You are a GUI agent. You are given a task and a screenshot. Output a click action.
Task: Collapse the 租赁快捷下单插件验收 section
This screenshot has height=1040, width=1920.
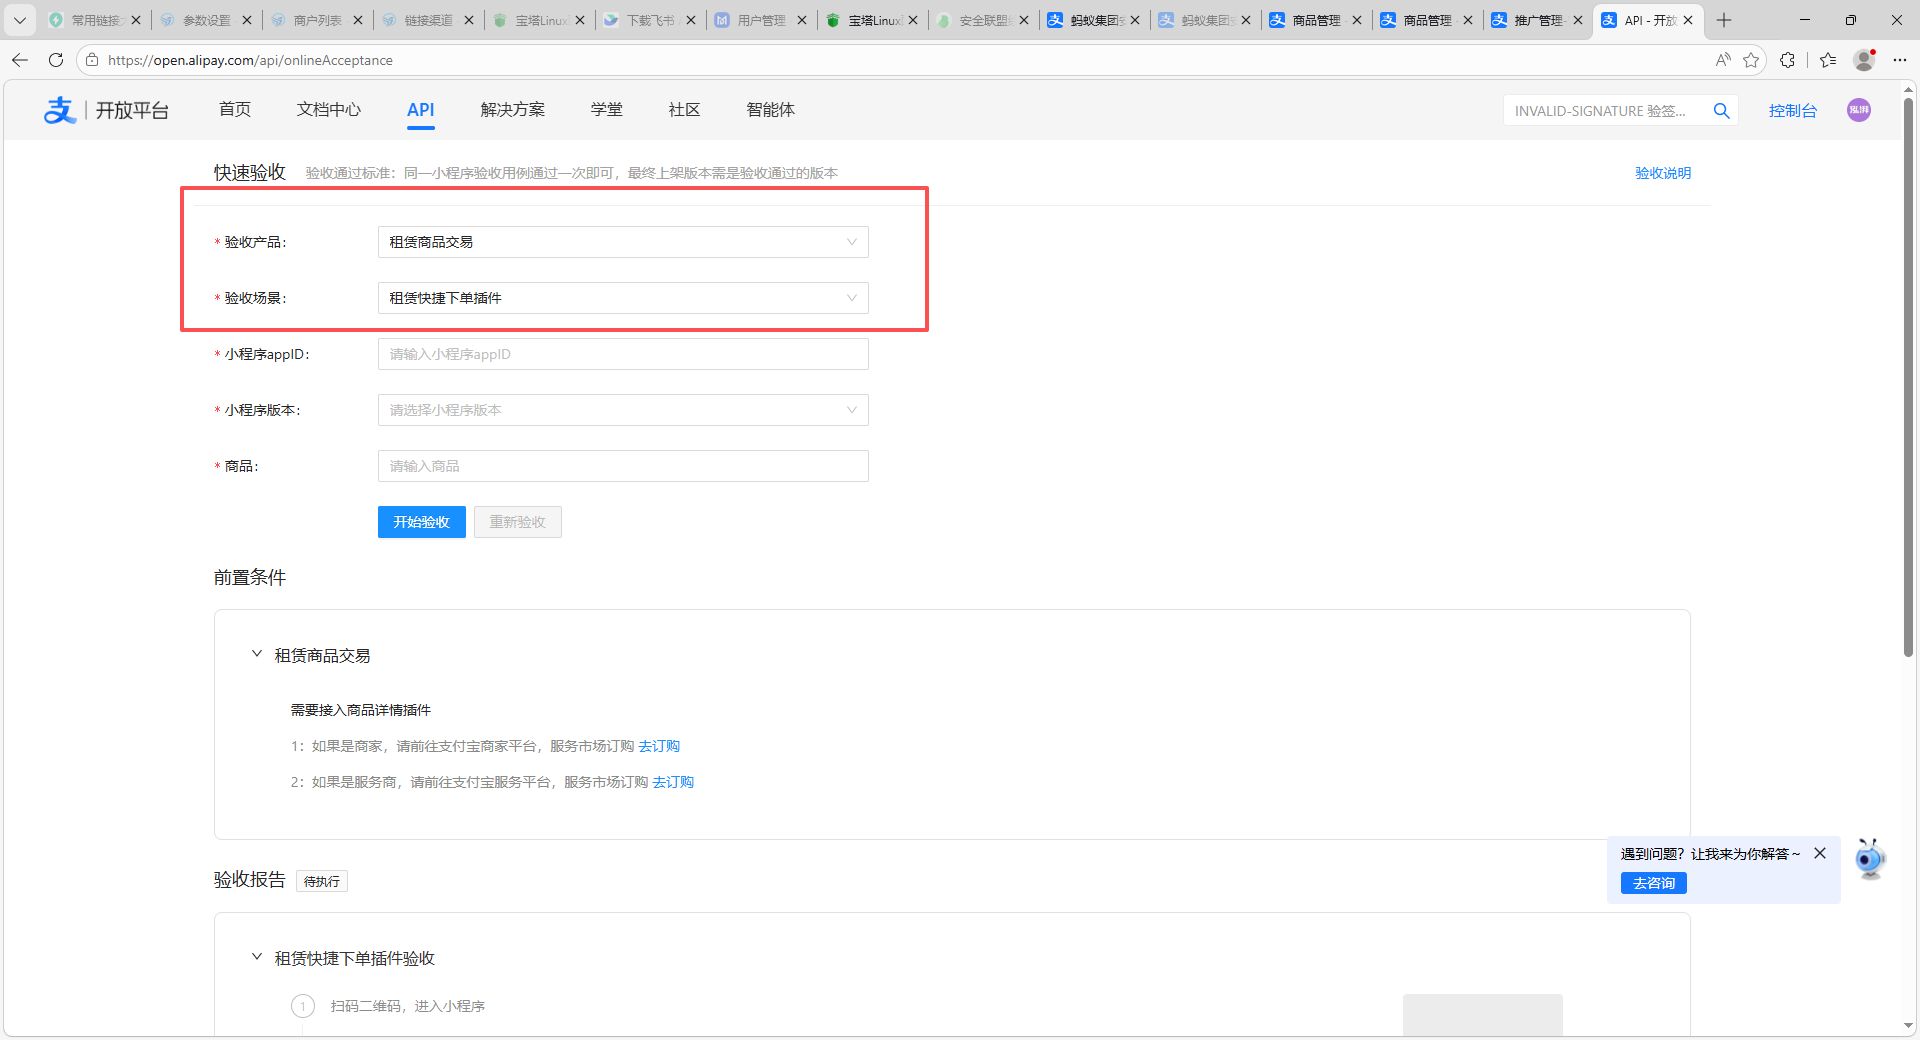[257, 958]
